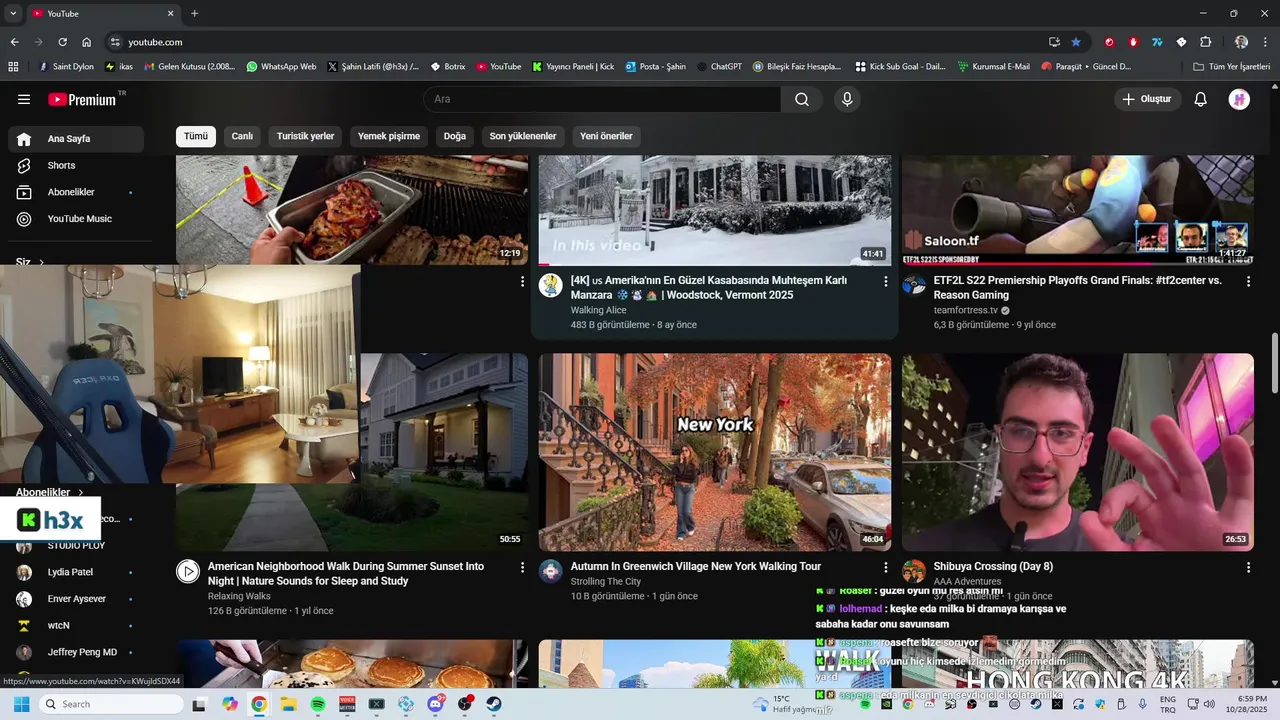Image resolution: width=1280 pixels, height=720 pixels.
Task: Open options for ETF2L S22 video
Action: 1248,282
